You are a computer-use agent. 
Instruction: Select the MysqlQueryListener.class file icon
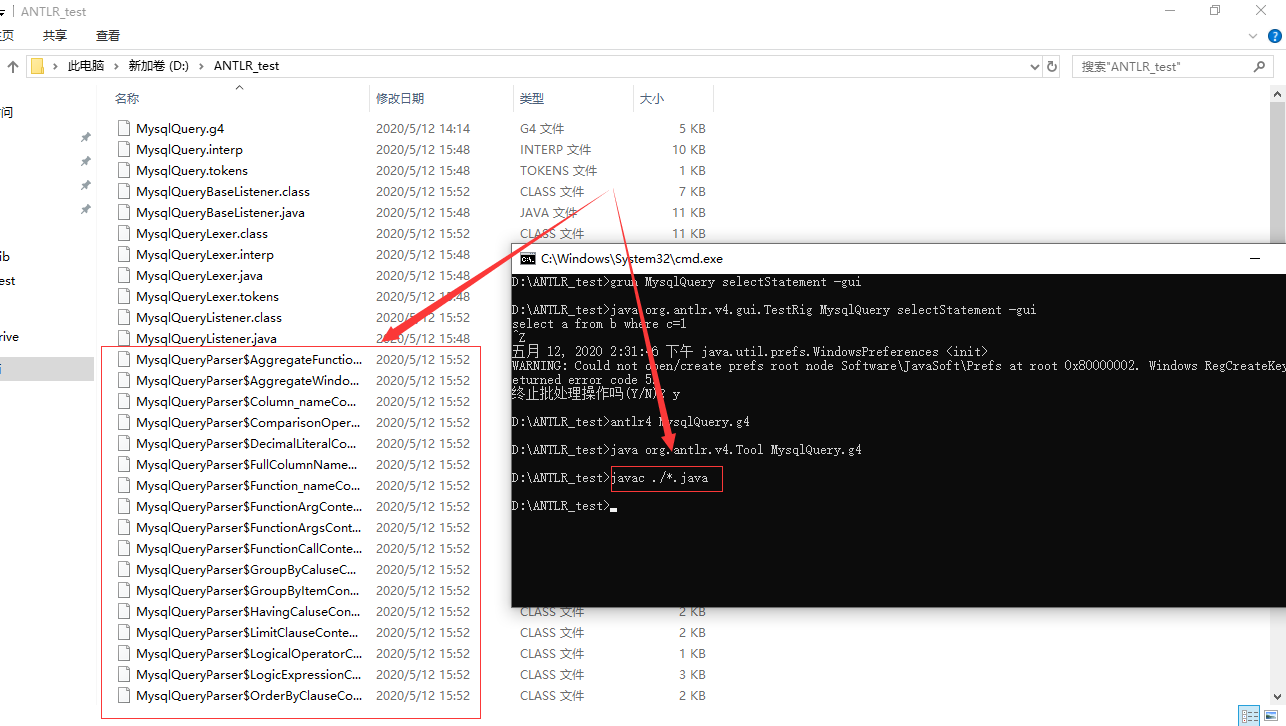click(x=124, y=317)
